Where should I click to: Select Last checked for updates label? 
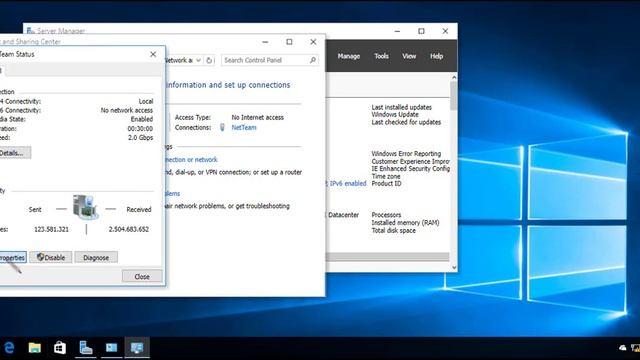coord(406,122)
